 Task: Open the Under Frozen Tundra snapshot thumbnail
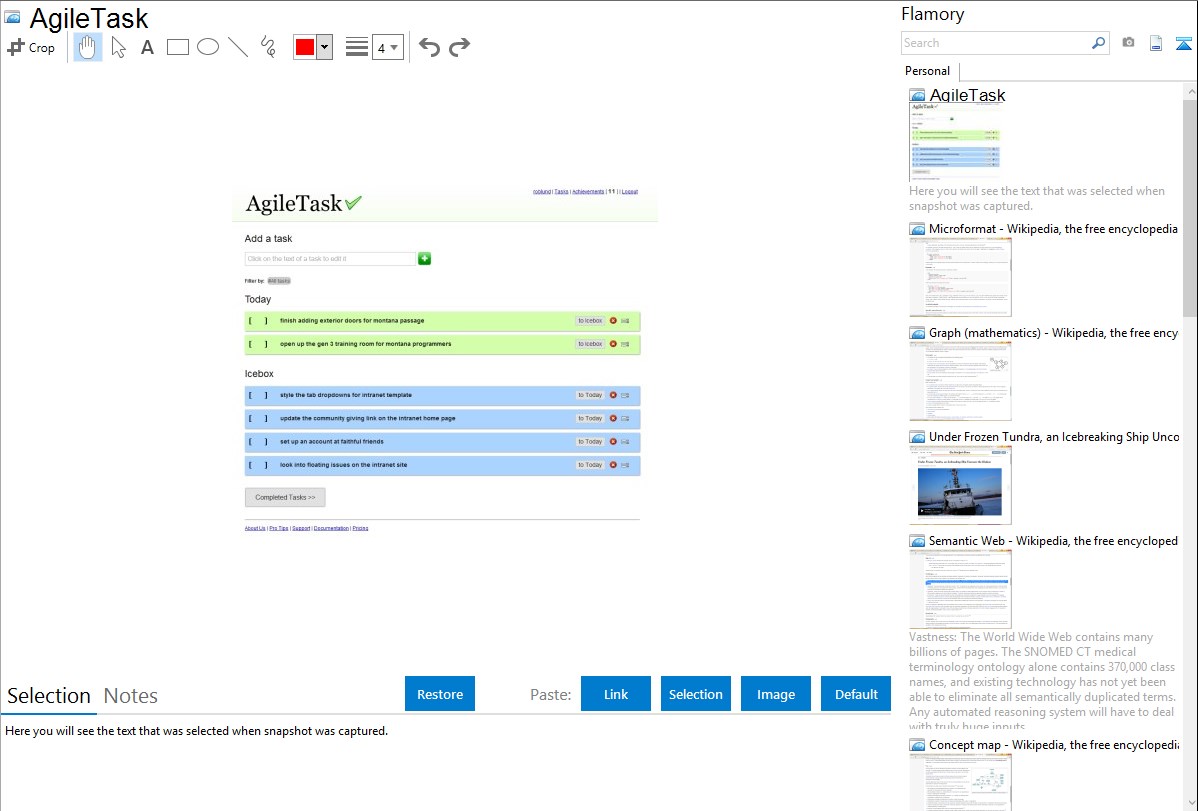960,485
